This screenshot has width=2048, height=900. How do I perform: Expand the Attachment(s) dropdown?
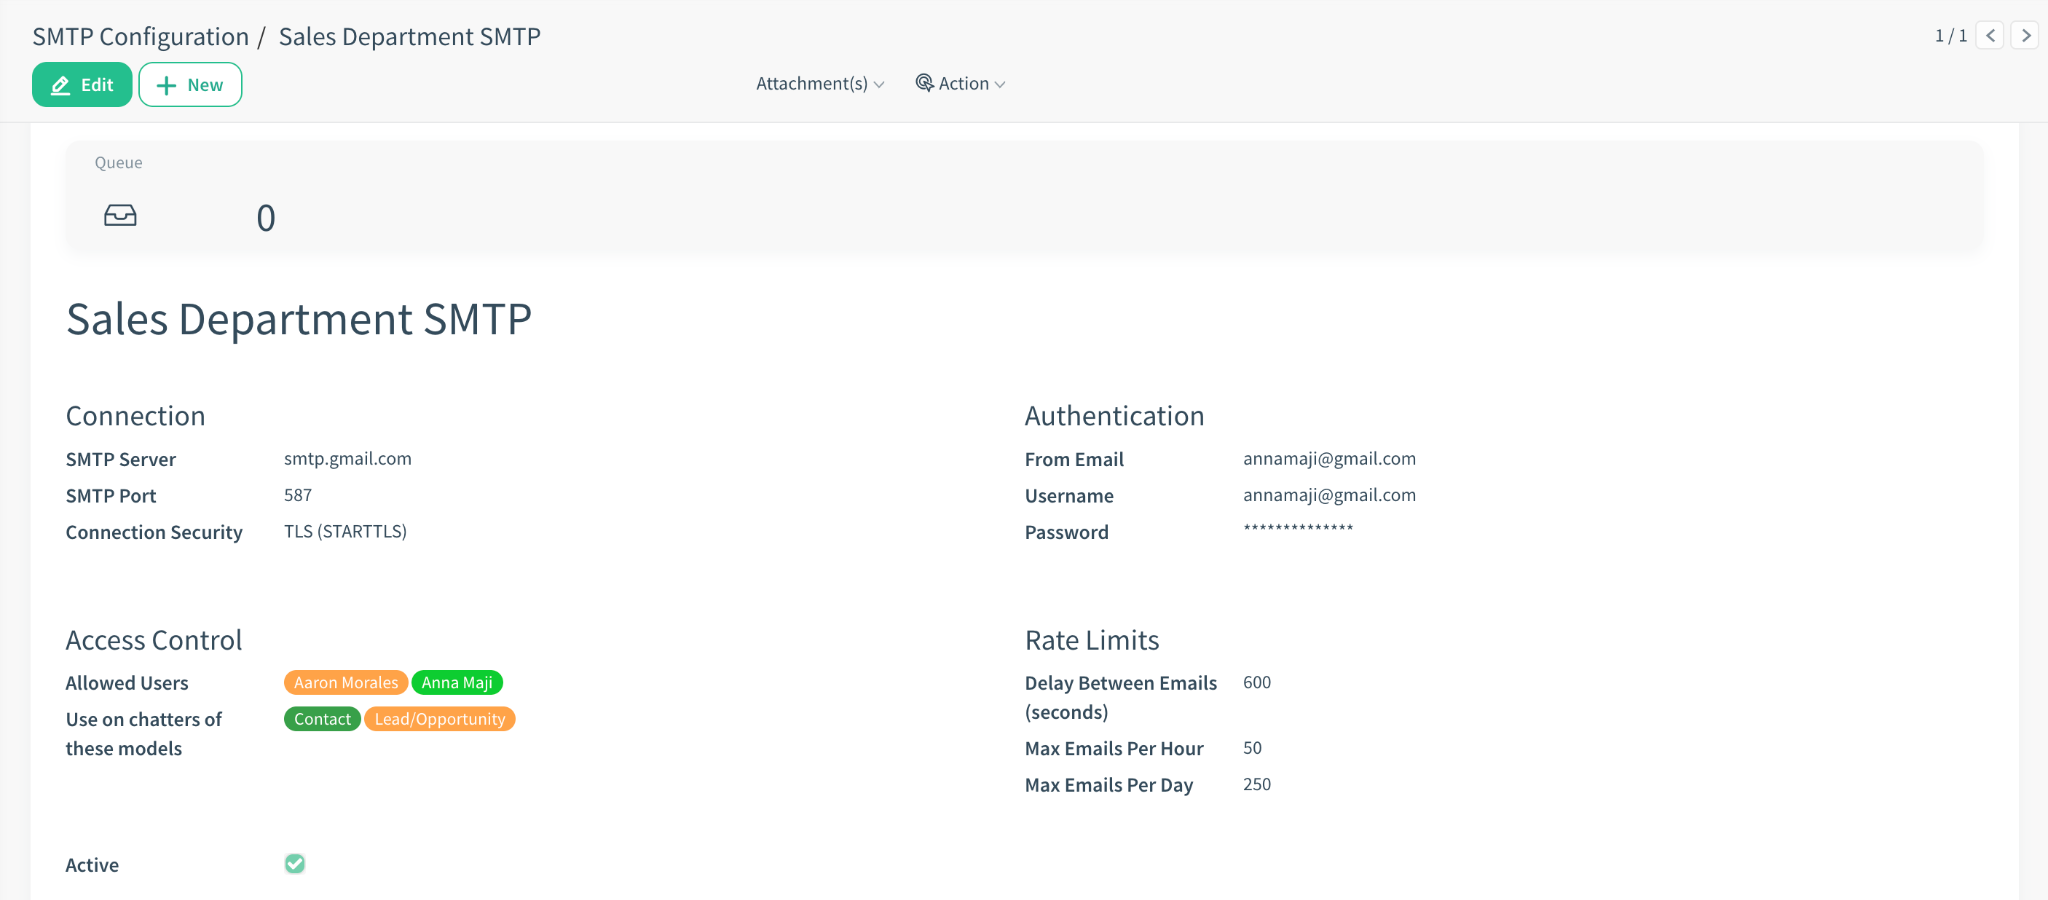(x=819, y=84)
